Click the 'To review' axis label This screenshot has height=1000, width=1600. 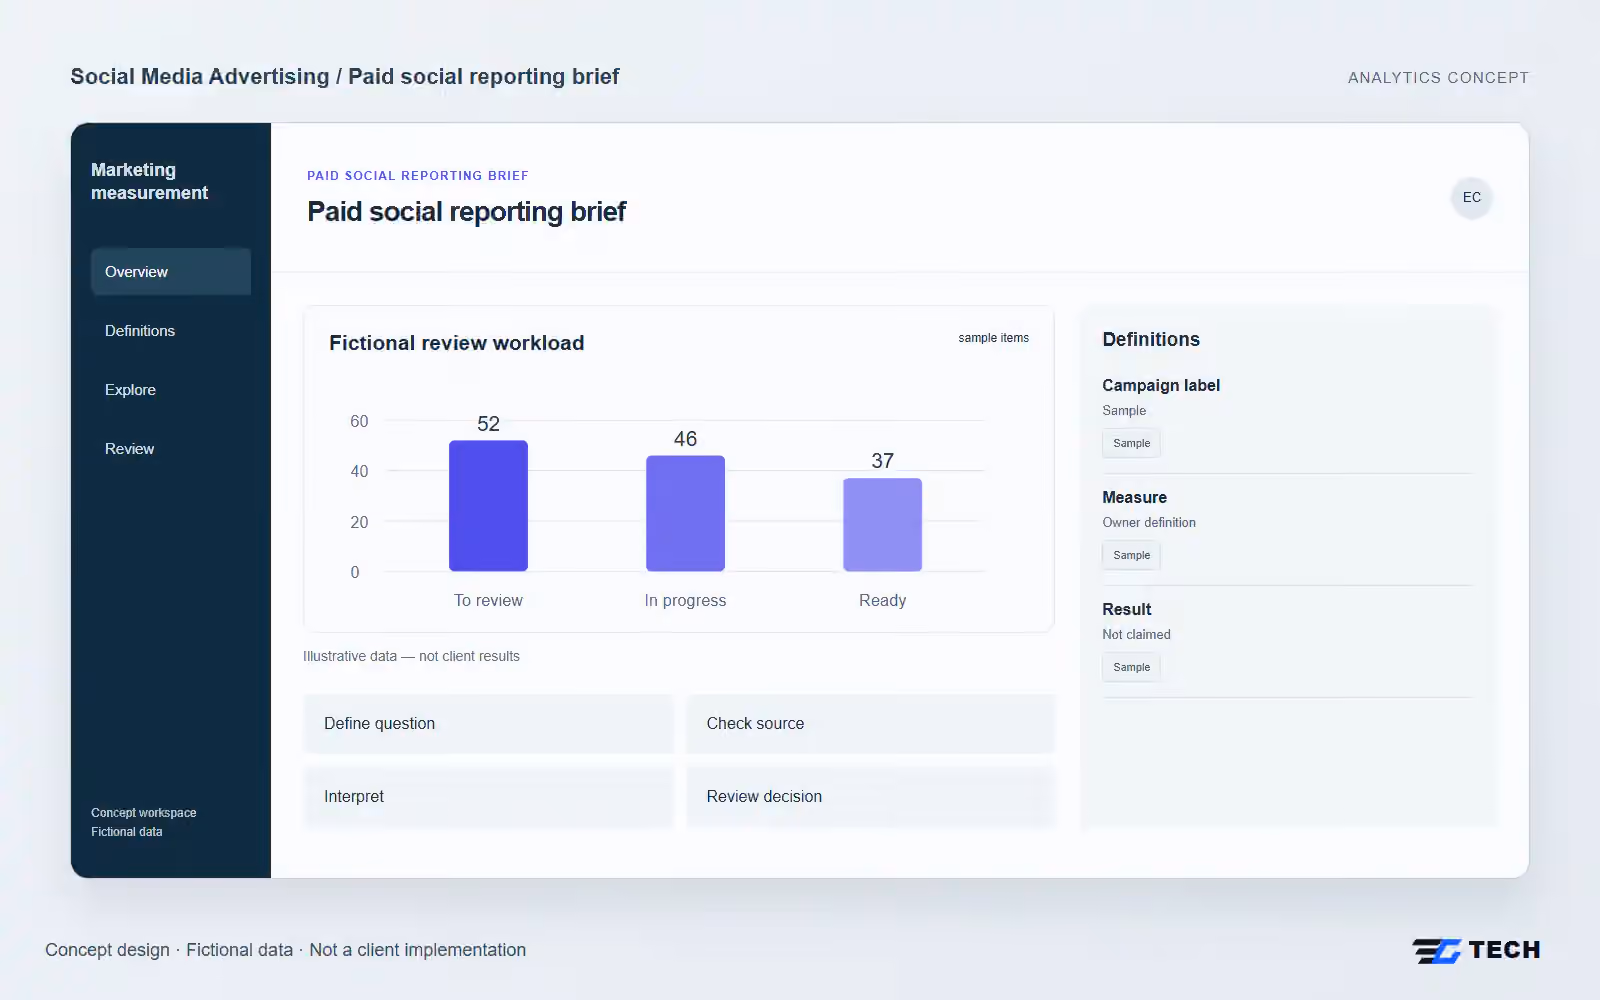[x=488, y=600]
